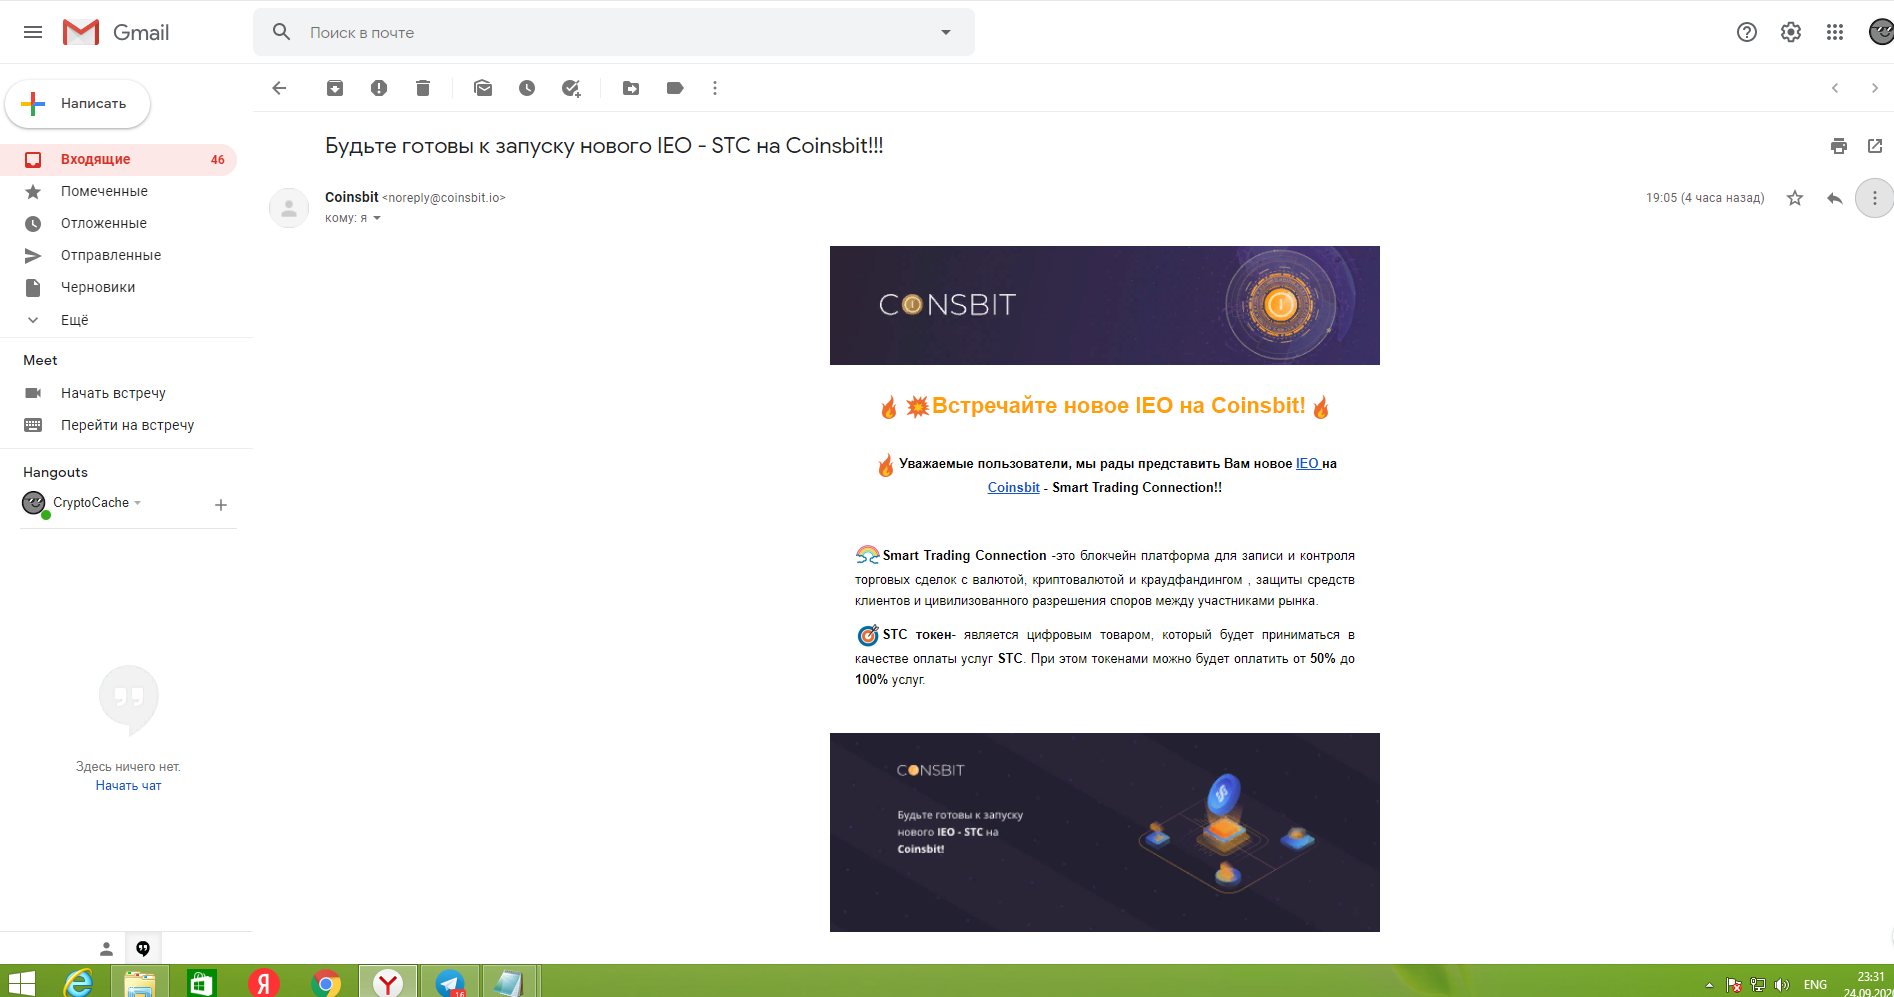Screen dimensions: 1894x997
Task: Click Начать чат link
Action: [x=128, y=786]
